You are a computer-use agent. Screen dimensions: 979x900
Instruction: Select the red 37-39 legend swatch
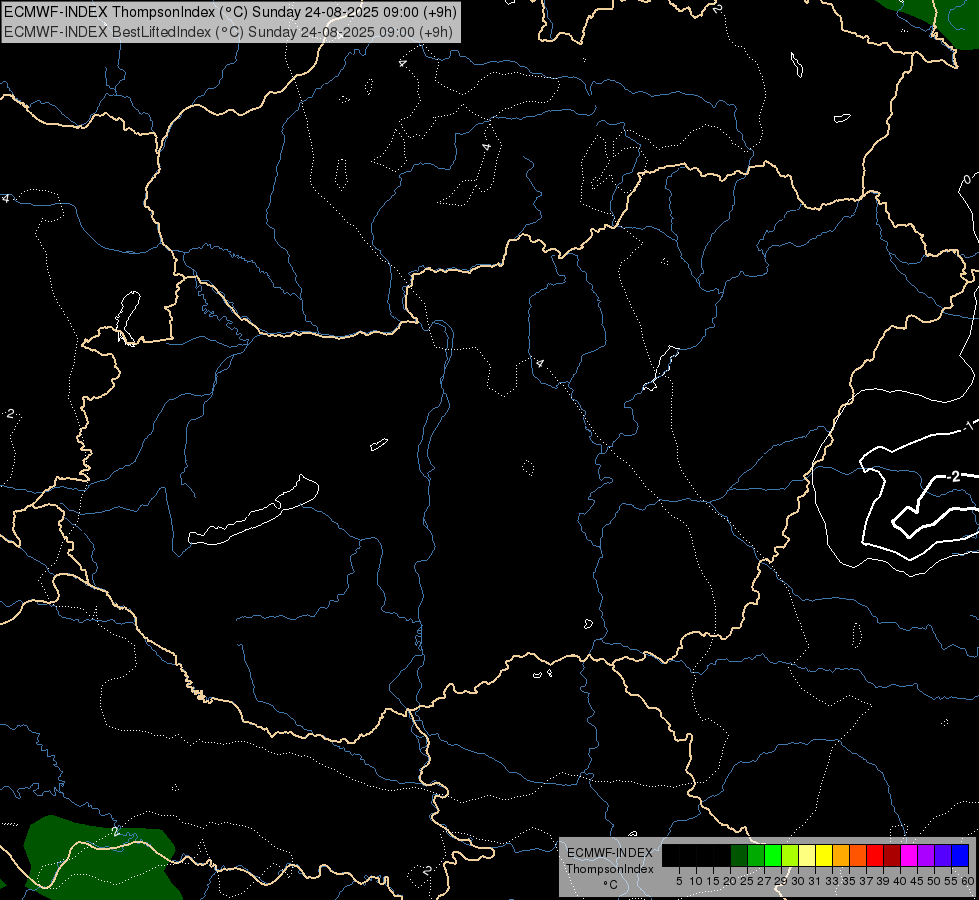pos(875,855)
